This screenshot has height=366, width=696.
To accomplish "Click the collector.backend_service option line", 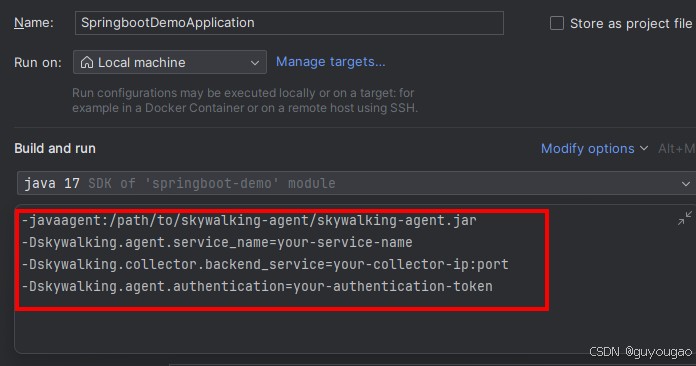I will [265, 264].
